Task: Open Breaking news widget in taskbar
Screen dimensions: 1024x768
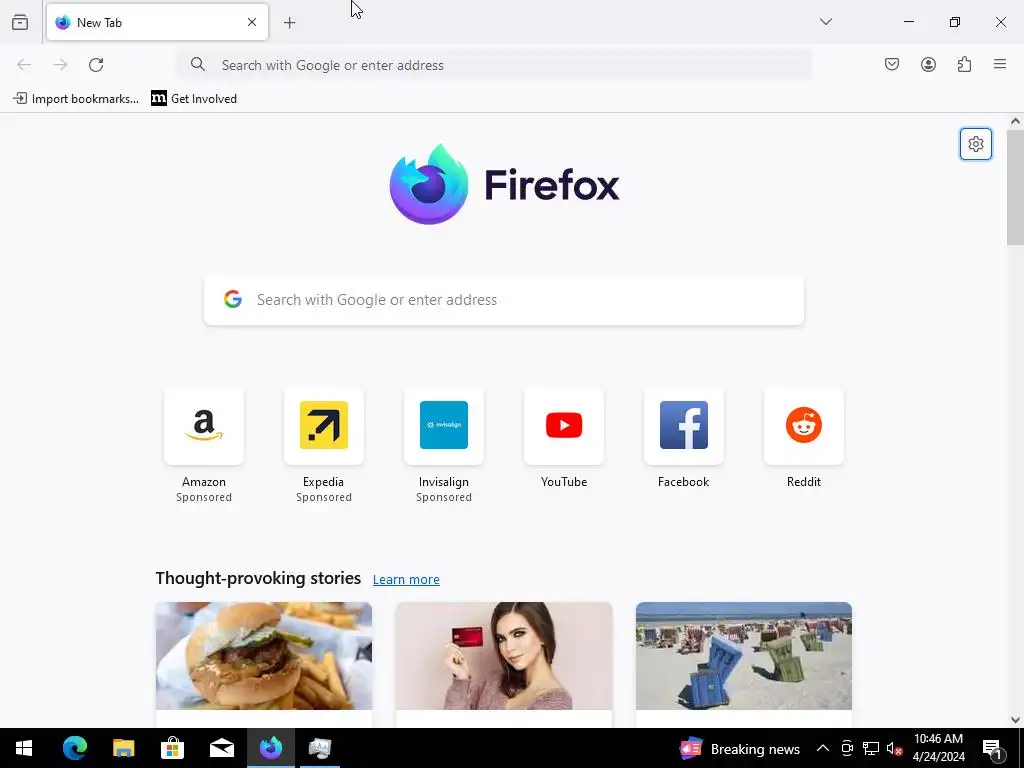Action: (740, 748)
